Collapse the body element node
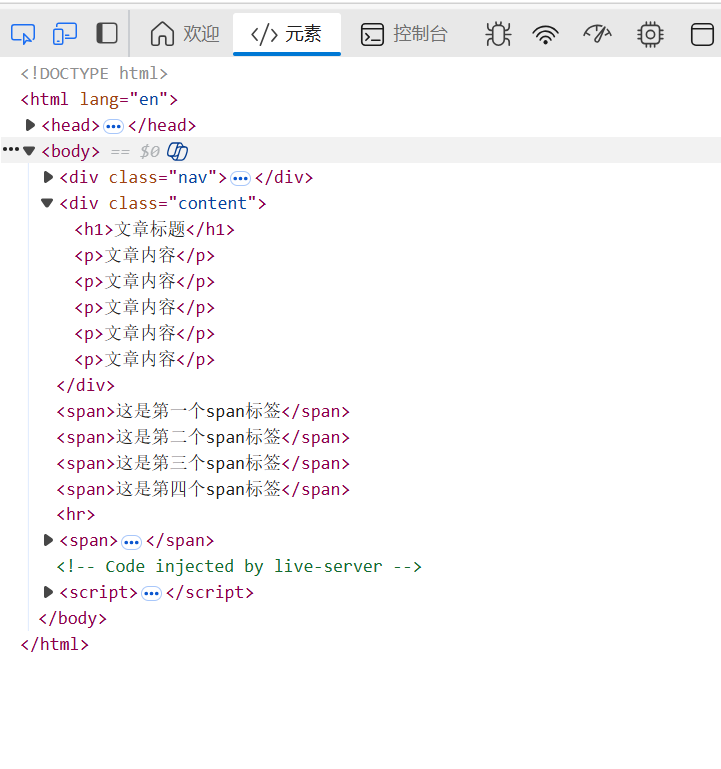Image resolution: width=721 pixels, height=769 pixels. pyautogui.click(x=29, y=151)
